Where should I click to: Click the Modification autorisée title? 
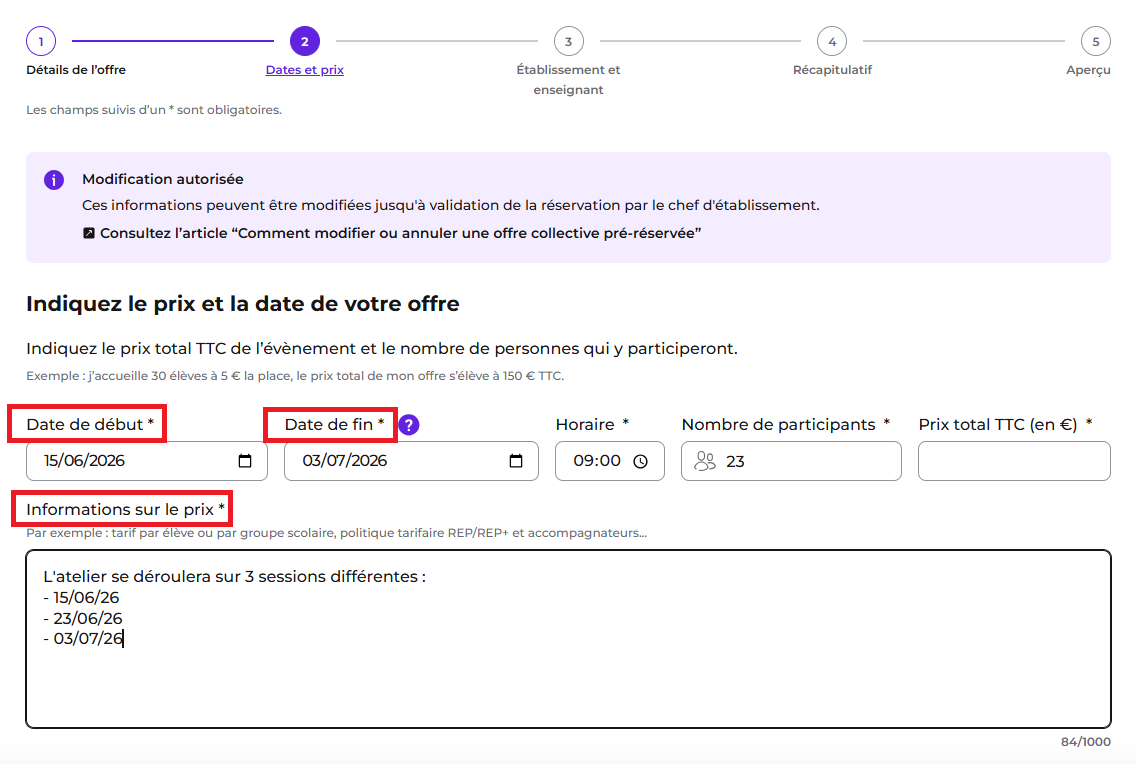162,179
